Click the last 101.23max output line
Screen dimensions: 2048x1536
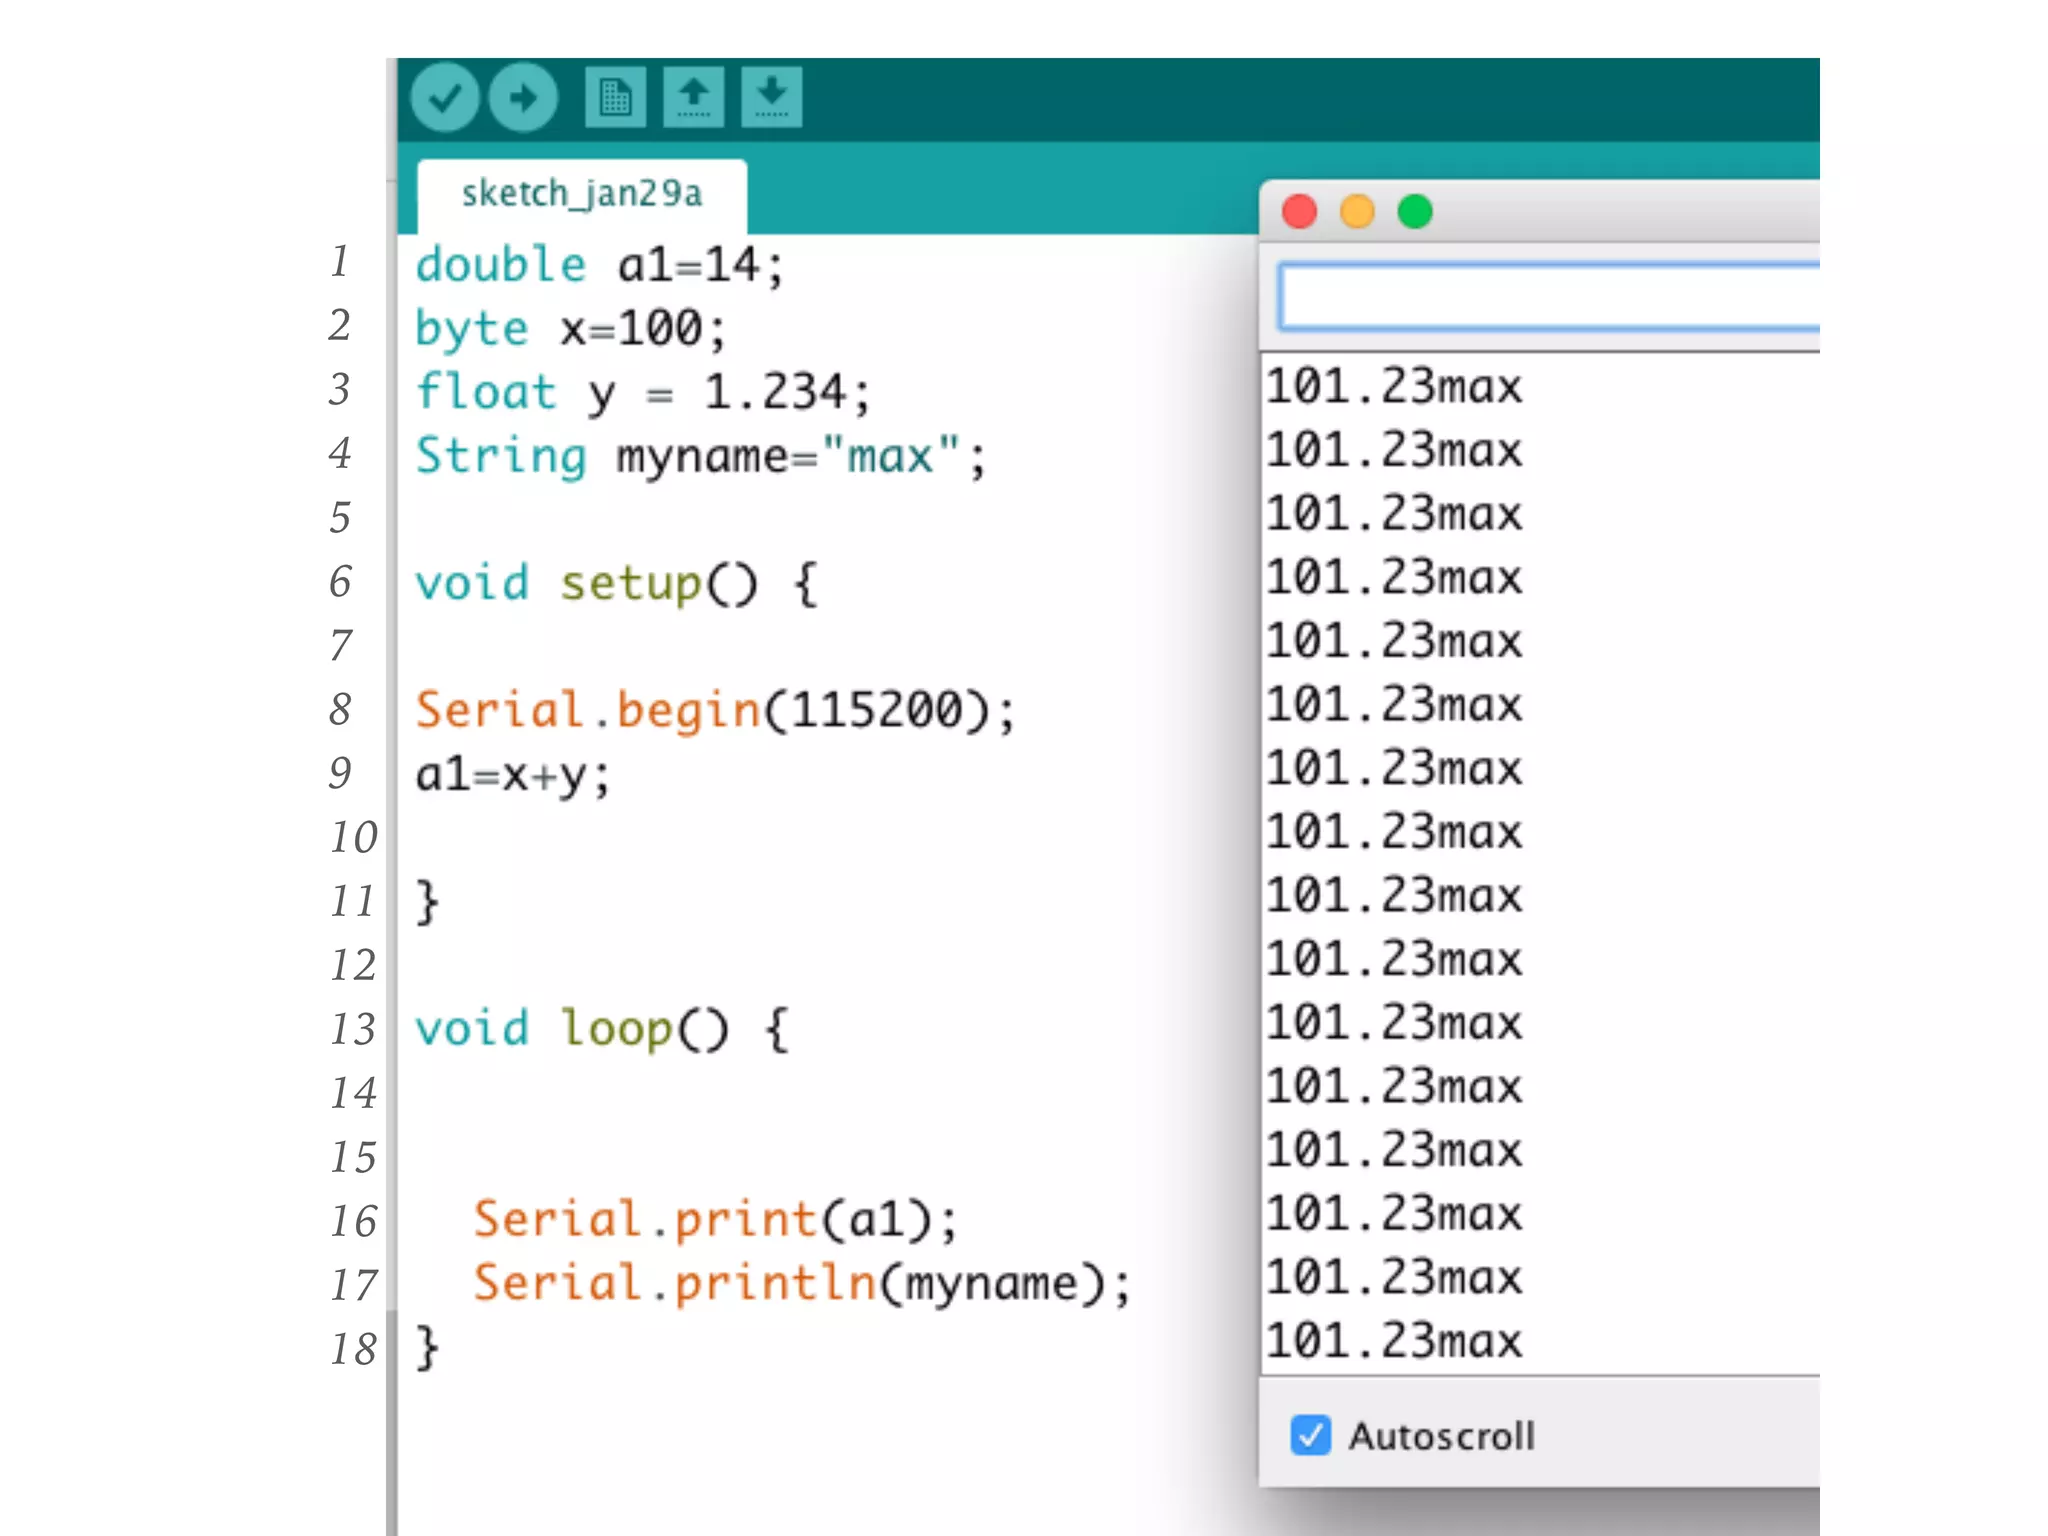[x=1394, y=1342]
